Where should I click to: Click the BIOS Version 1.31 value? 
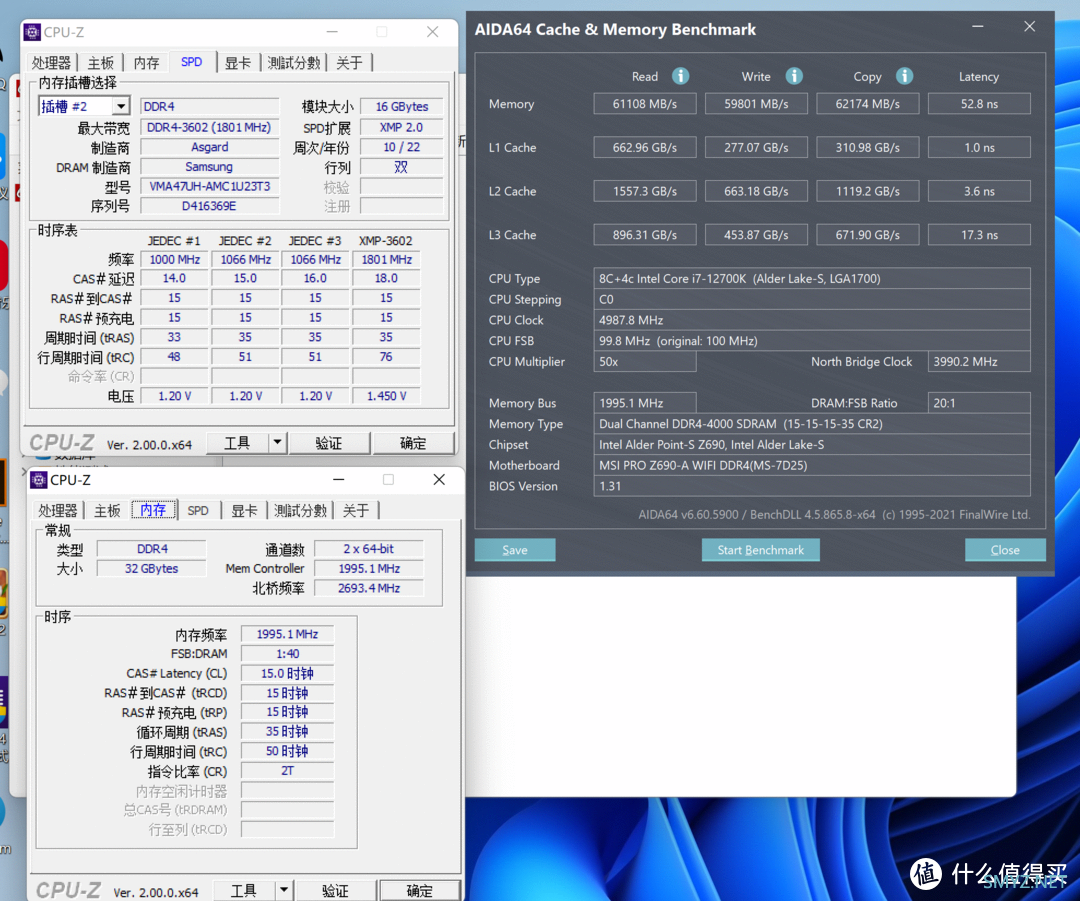(812, 486)
